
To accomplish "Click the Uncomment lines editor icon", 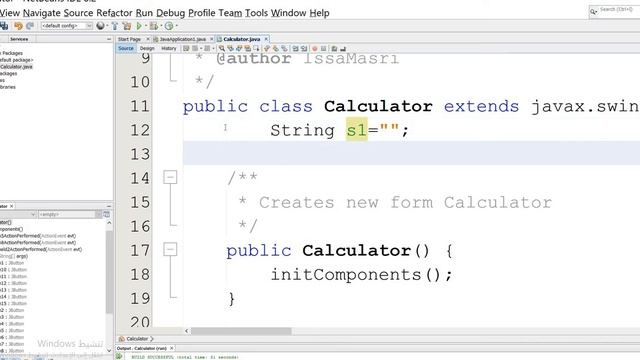I will tap(343, 49).
